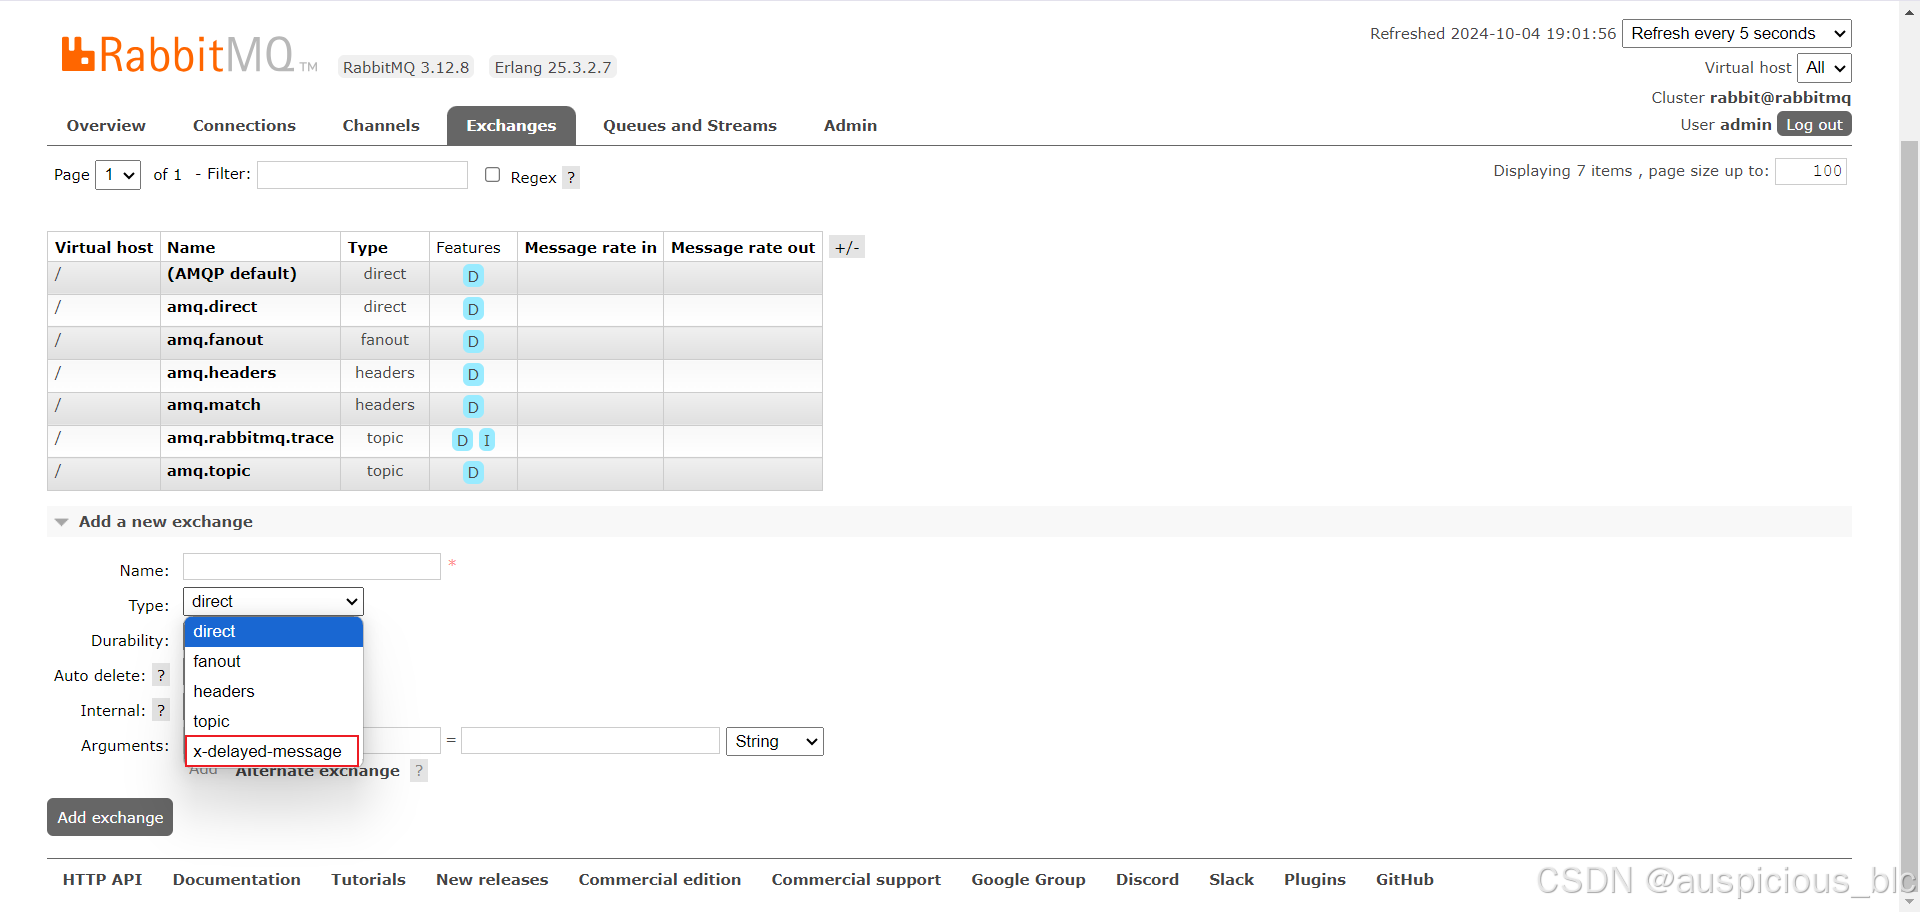Toggle the +/- column selector
Viewport: 1920px width, 912px height.
[847, 247]
